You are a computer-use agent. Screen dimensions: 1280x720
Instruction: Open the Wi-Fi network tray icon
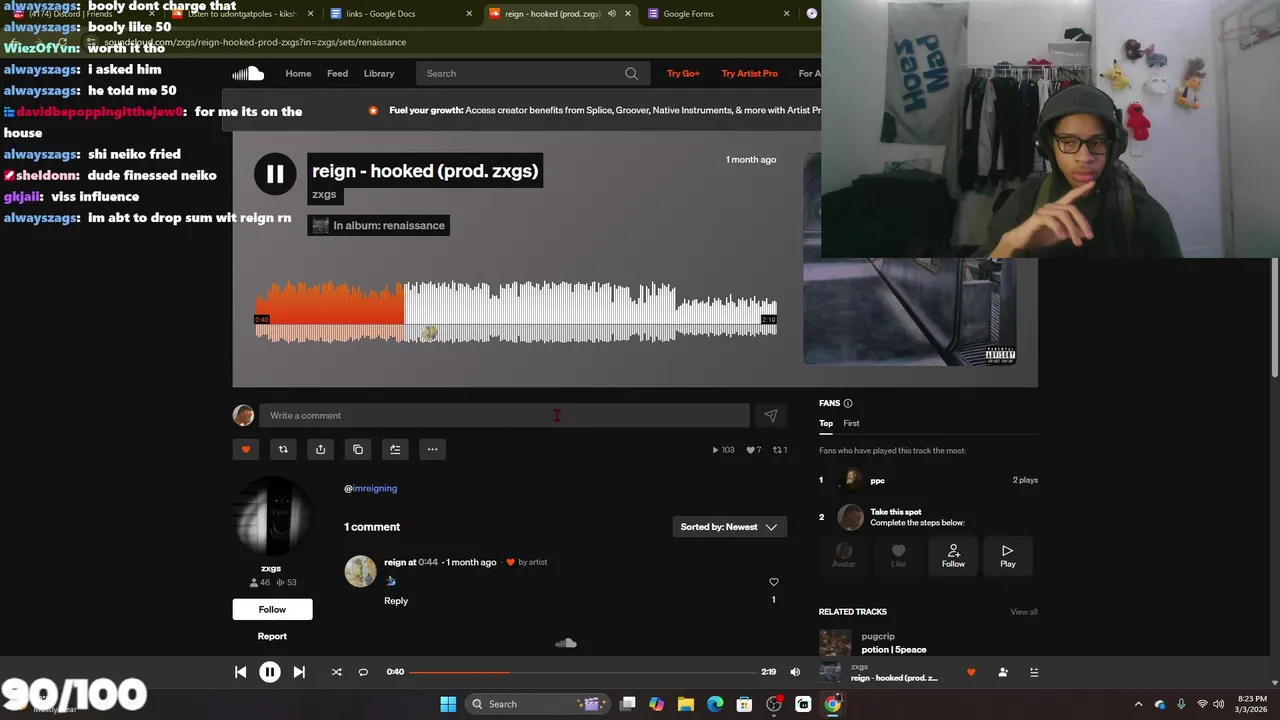pyautogui.click(x=1202, y=704)
